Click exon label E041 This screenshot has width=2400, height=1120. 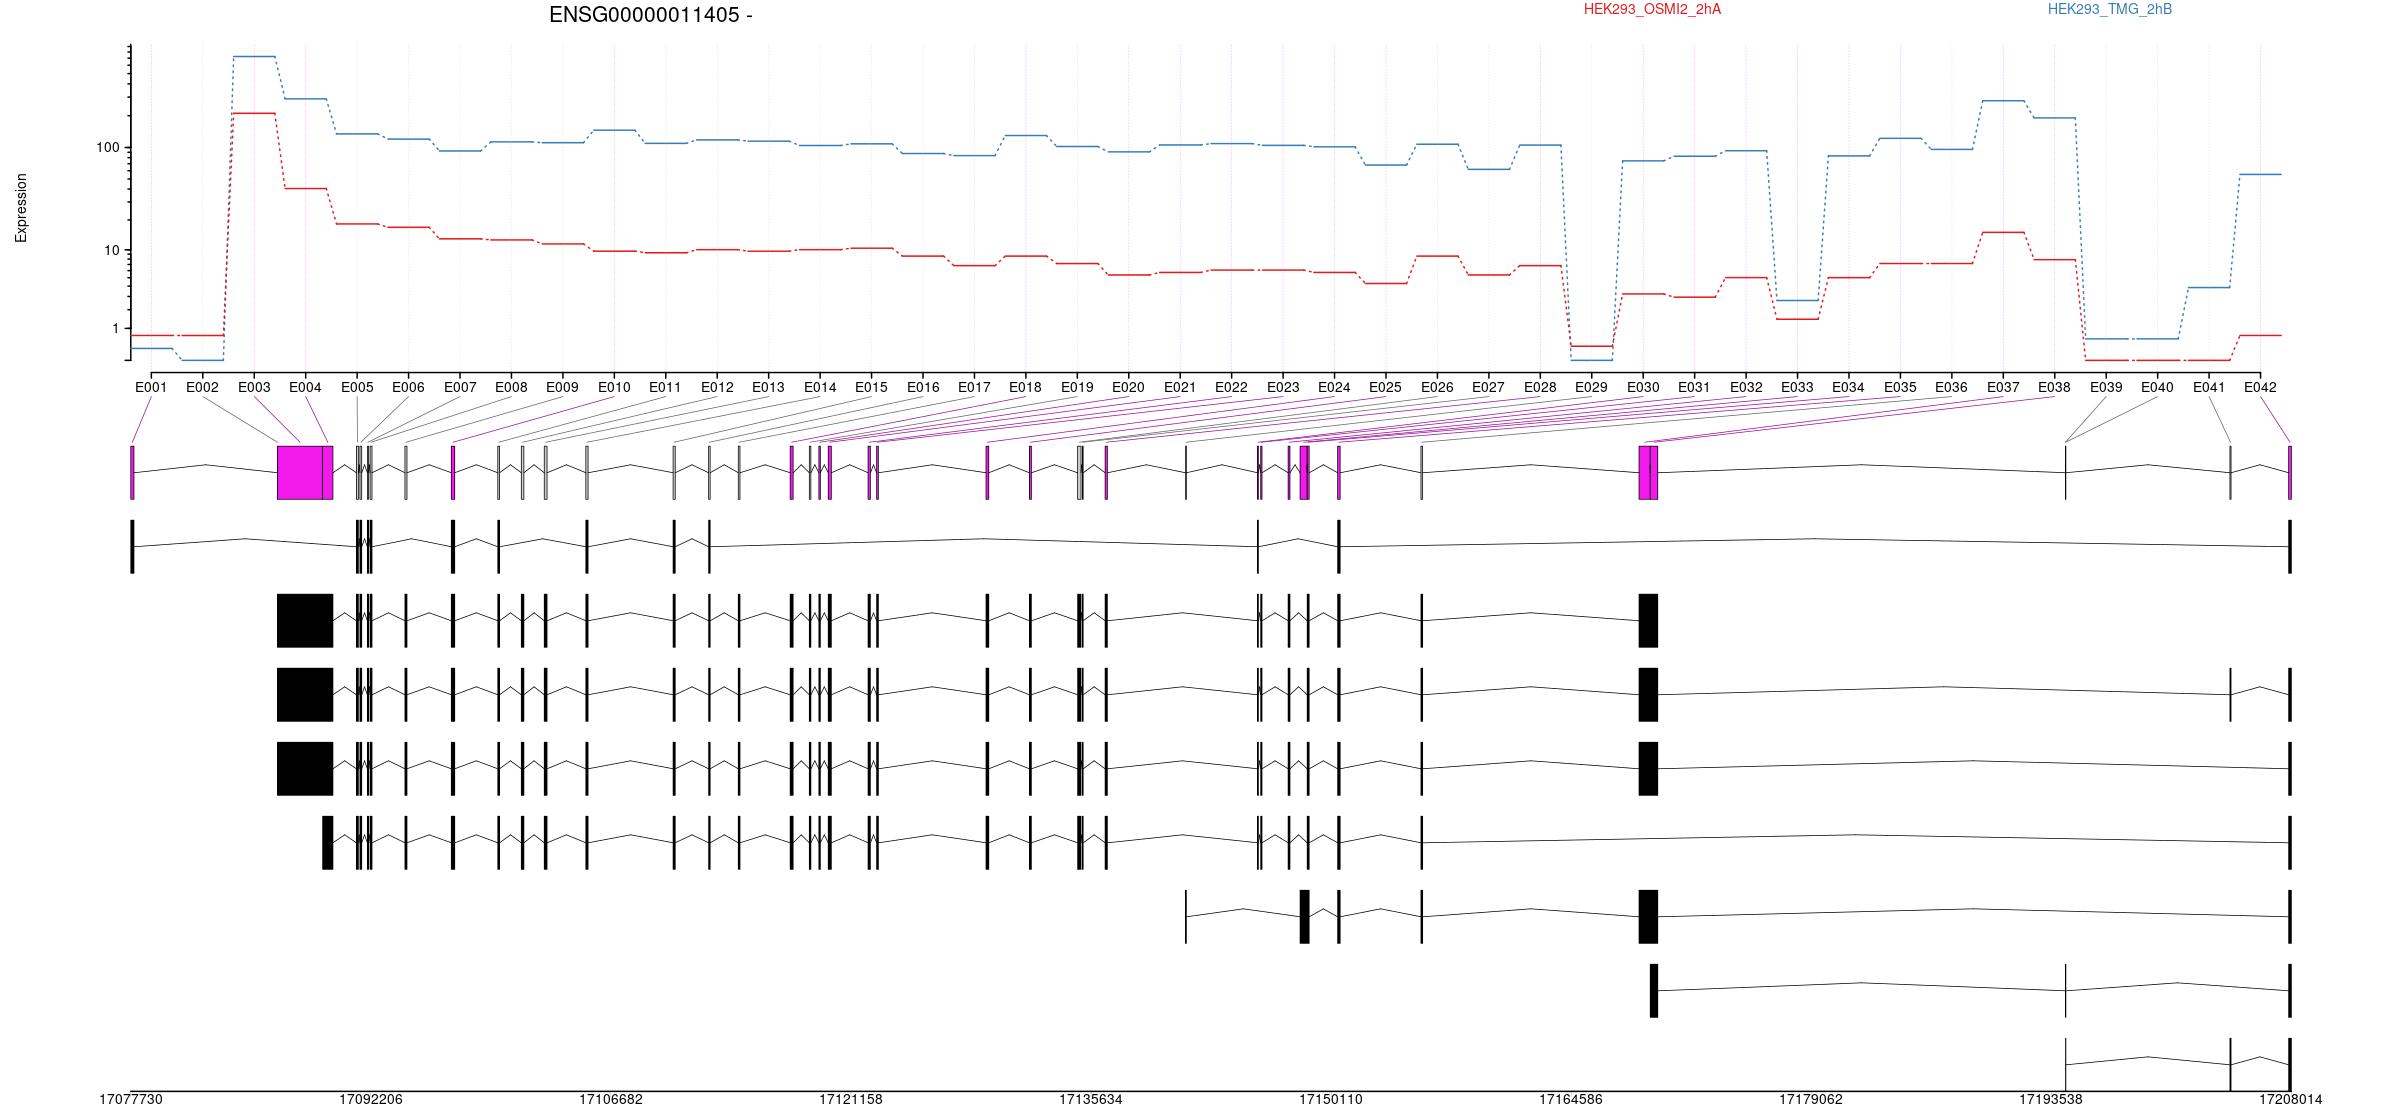click(2209, 387)
